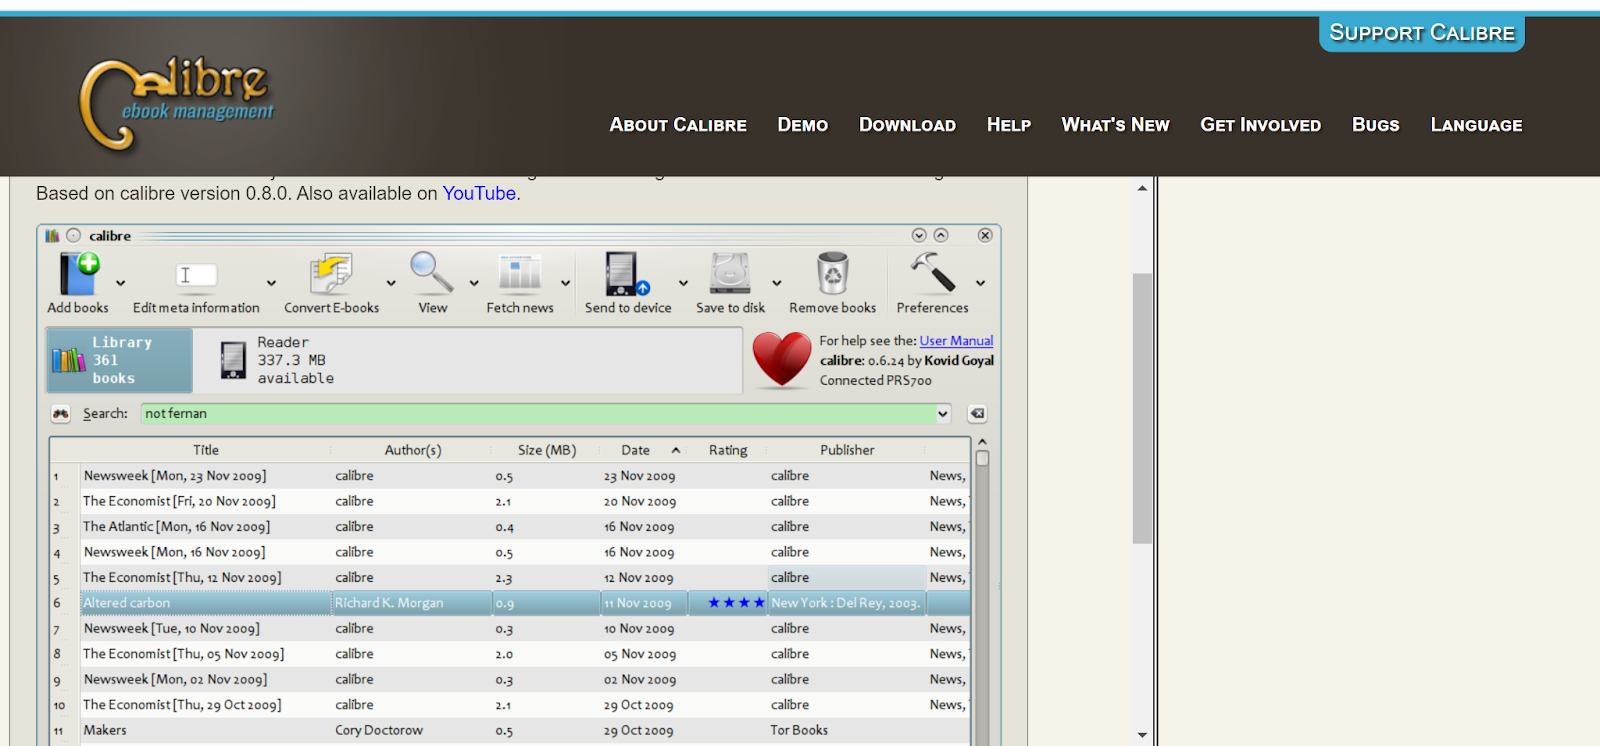Expand the Add books dropdown arrow
Image resolution: width=1600 pixels, height=746 pixels.
click(120, 283)
